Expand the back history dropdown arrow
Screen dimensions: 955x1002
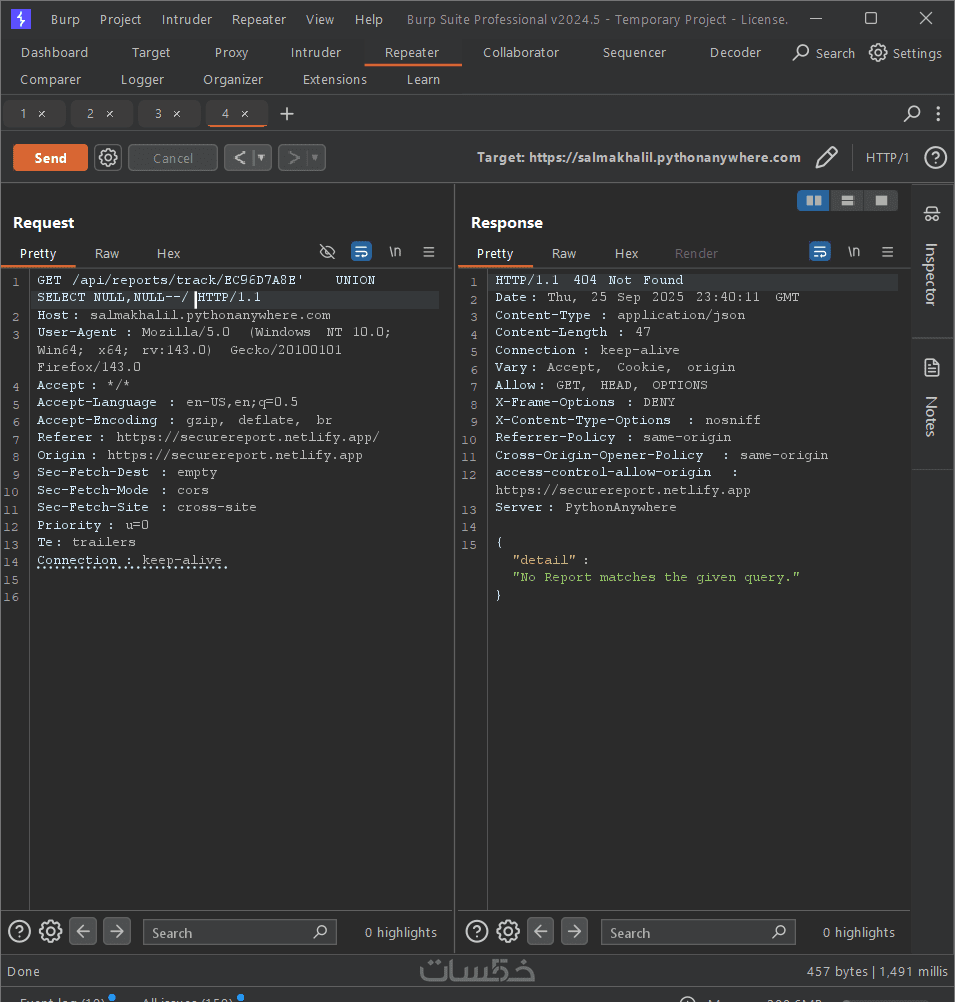point(262,158)
